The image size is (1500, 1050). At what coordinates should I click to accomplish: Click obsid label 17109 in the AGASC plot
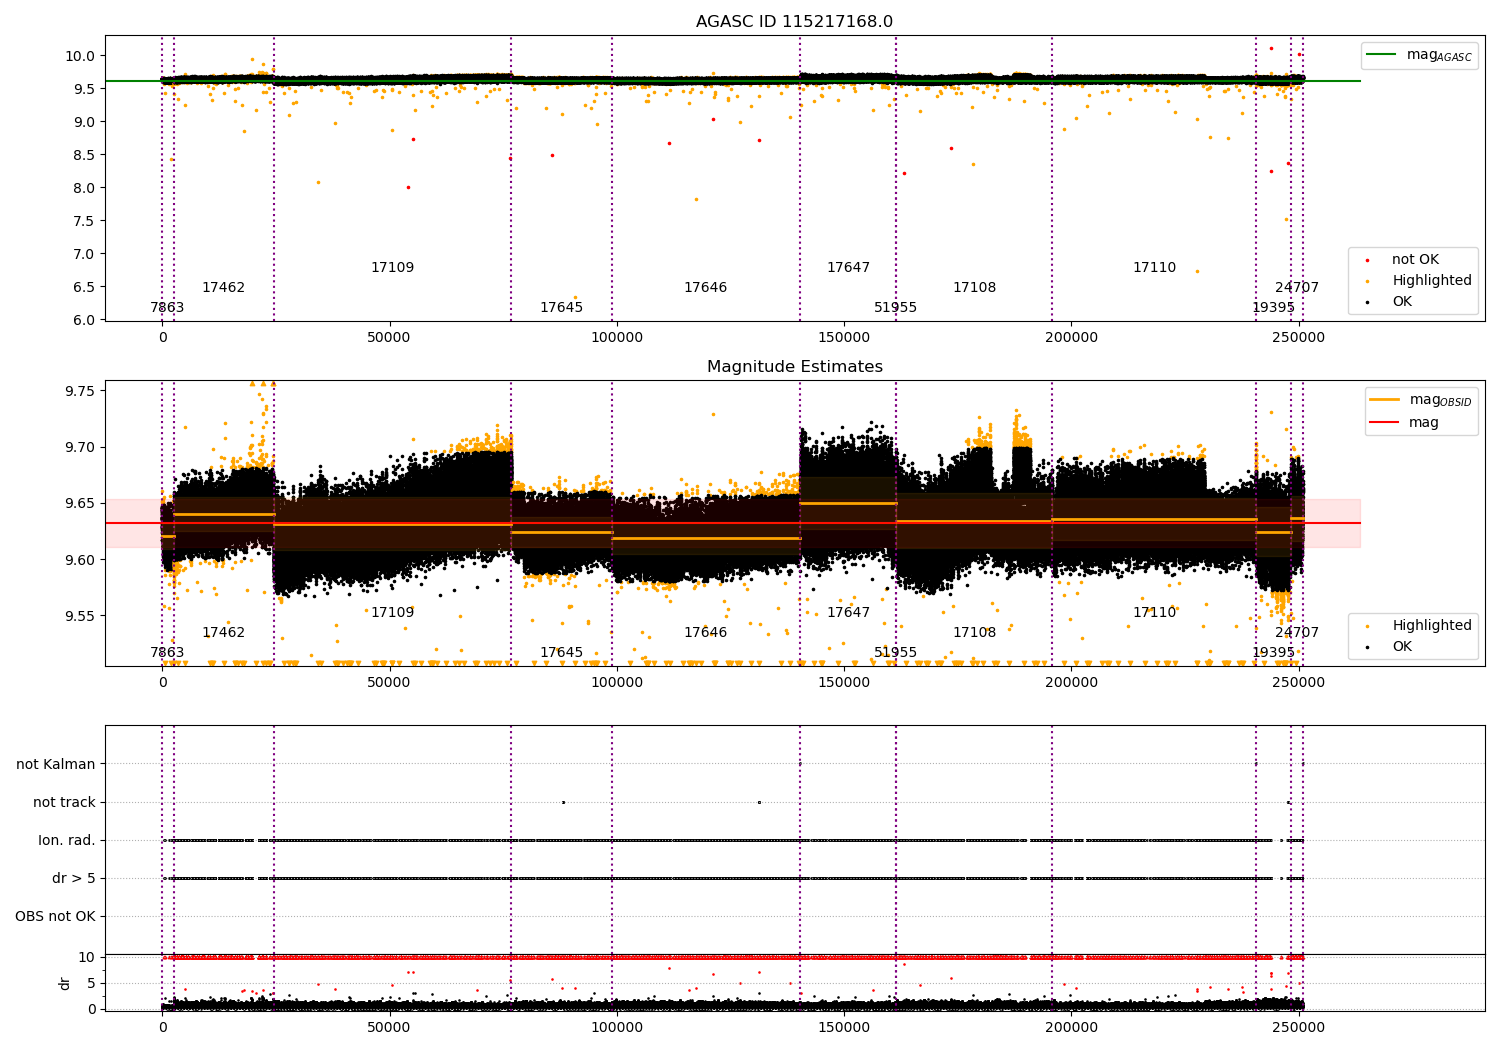[x=392, y=268]
